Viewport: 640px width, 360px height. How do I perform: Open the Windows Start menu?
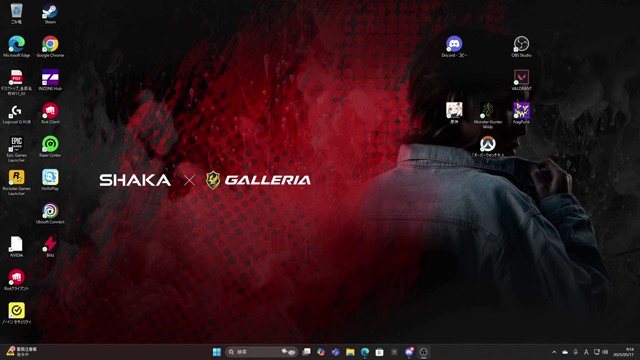coord(217,352)
